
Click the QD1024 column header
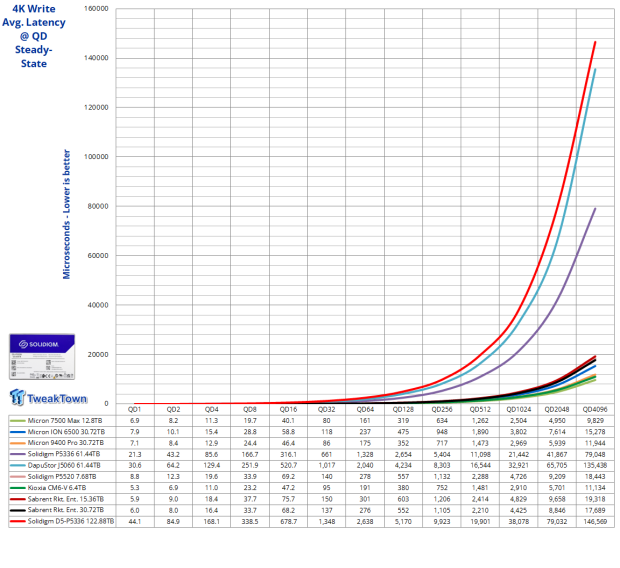[518, 409]
